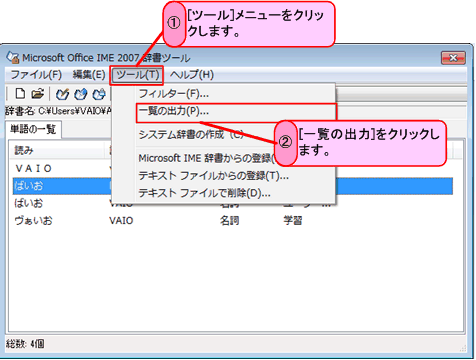This screenshot has width=476, height=360.
Task: Switch to the 単語の一覧 tab
Action: pyautogui.click(x=33, y=129)
